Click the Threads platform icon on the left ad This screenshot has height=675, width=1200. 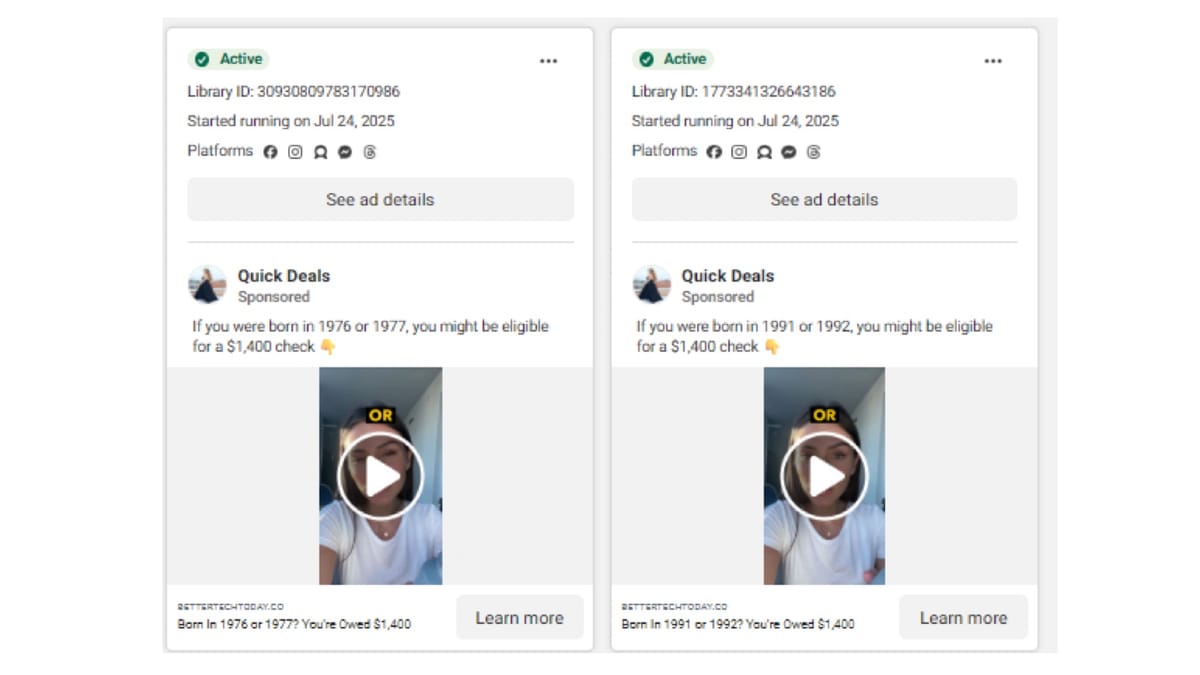(x=370, y=152)
